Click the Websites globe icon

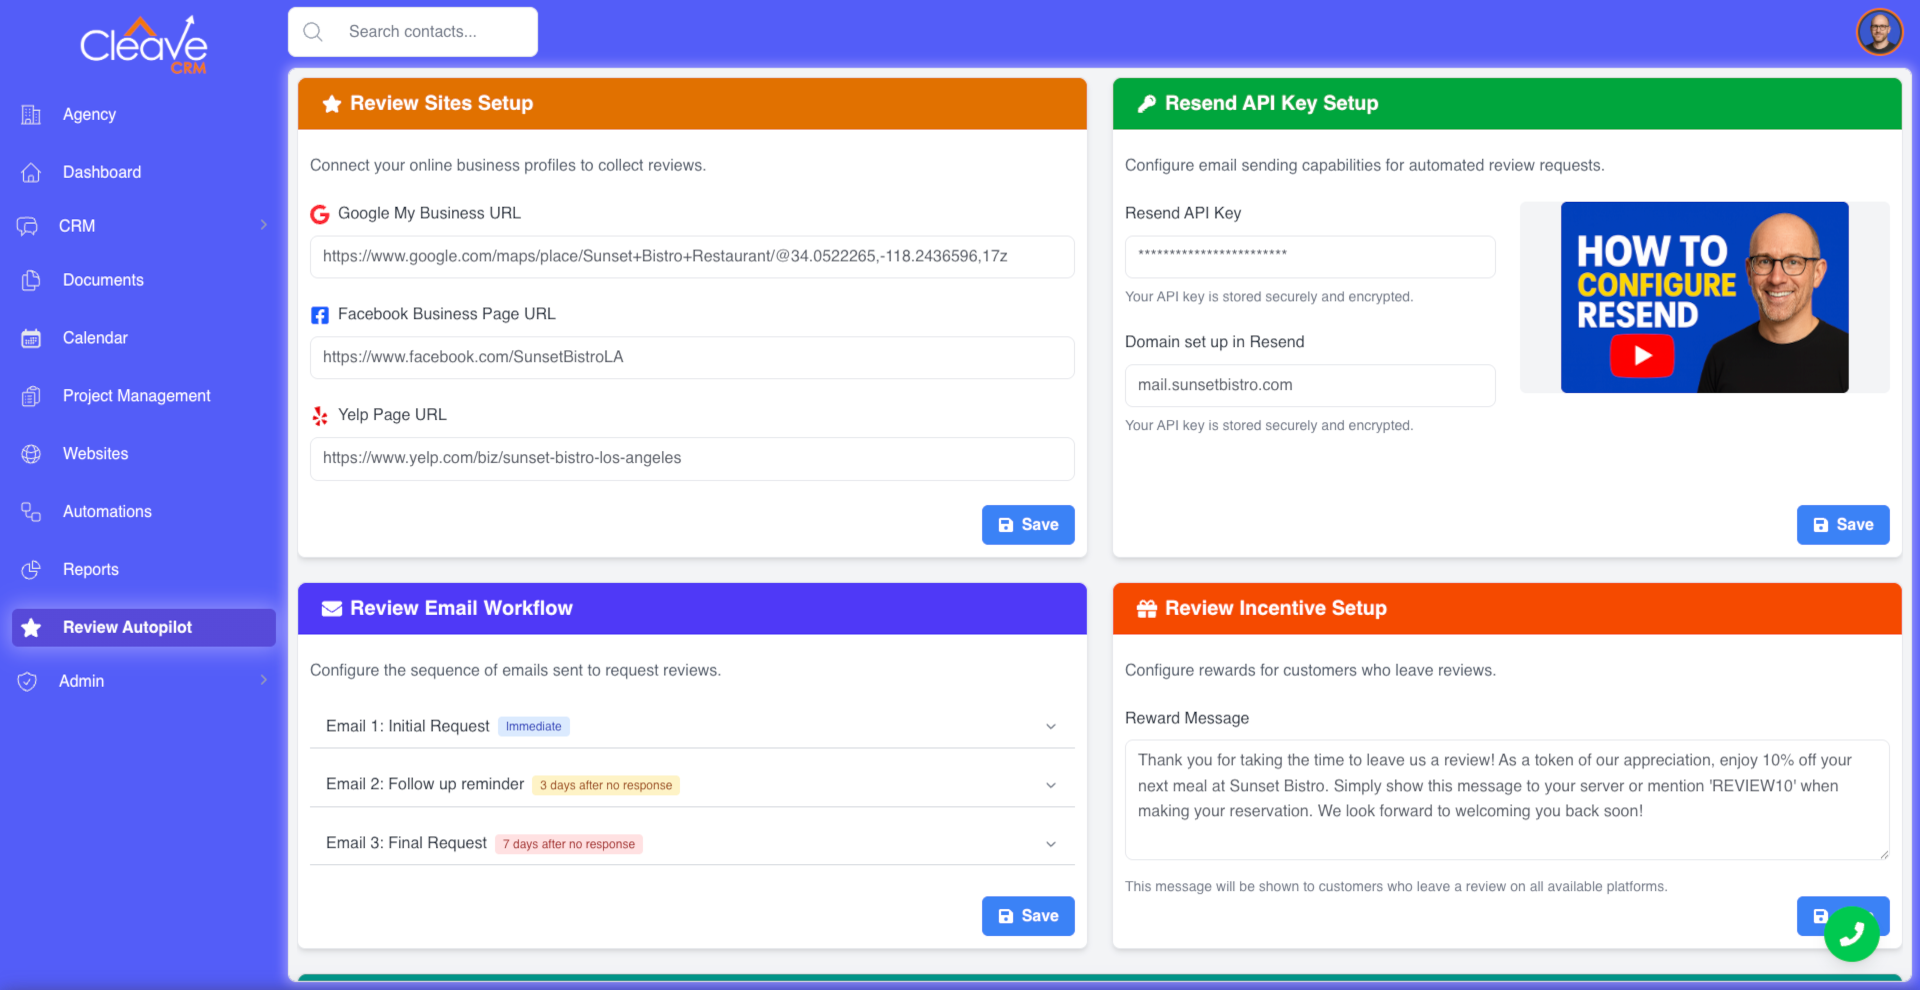click(31, 454)
